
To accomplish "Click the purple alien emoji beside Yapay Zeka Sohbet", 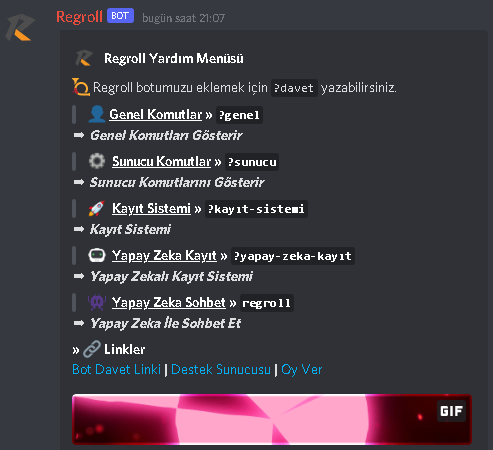I will coord(97,302).
